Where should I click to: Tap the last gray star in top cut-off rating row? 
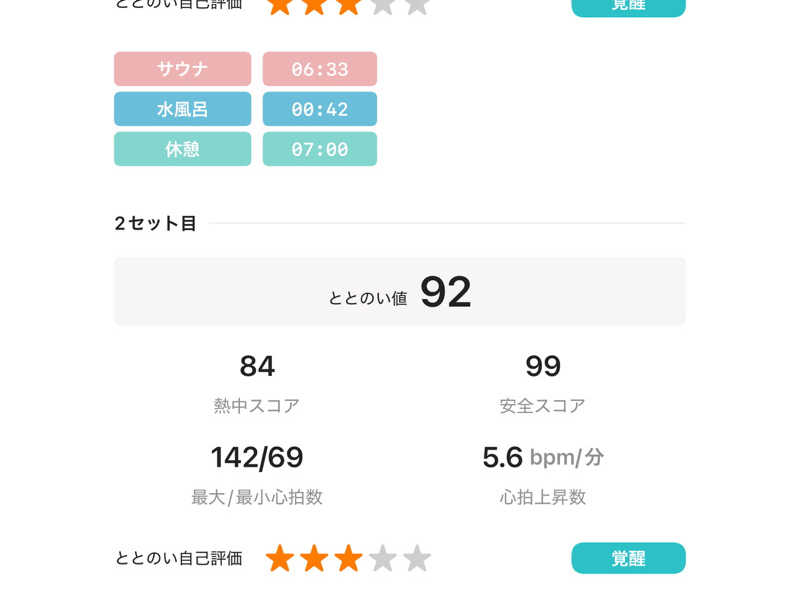pyautogui.click(x=417, y=6)
